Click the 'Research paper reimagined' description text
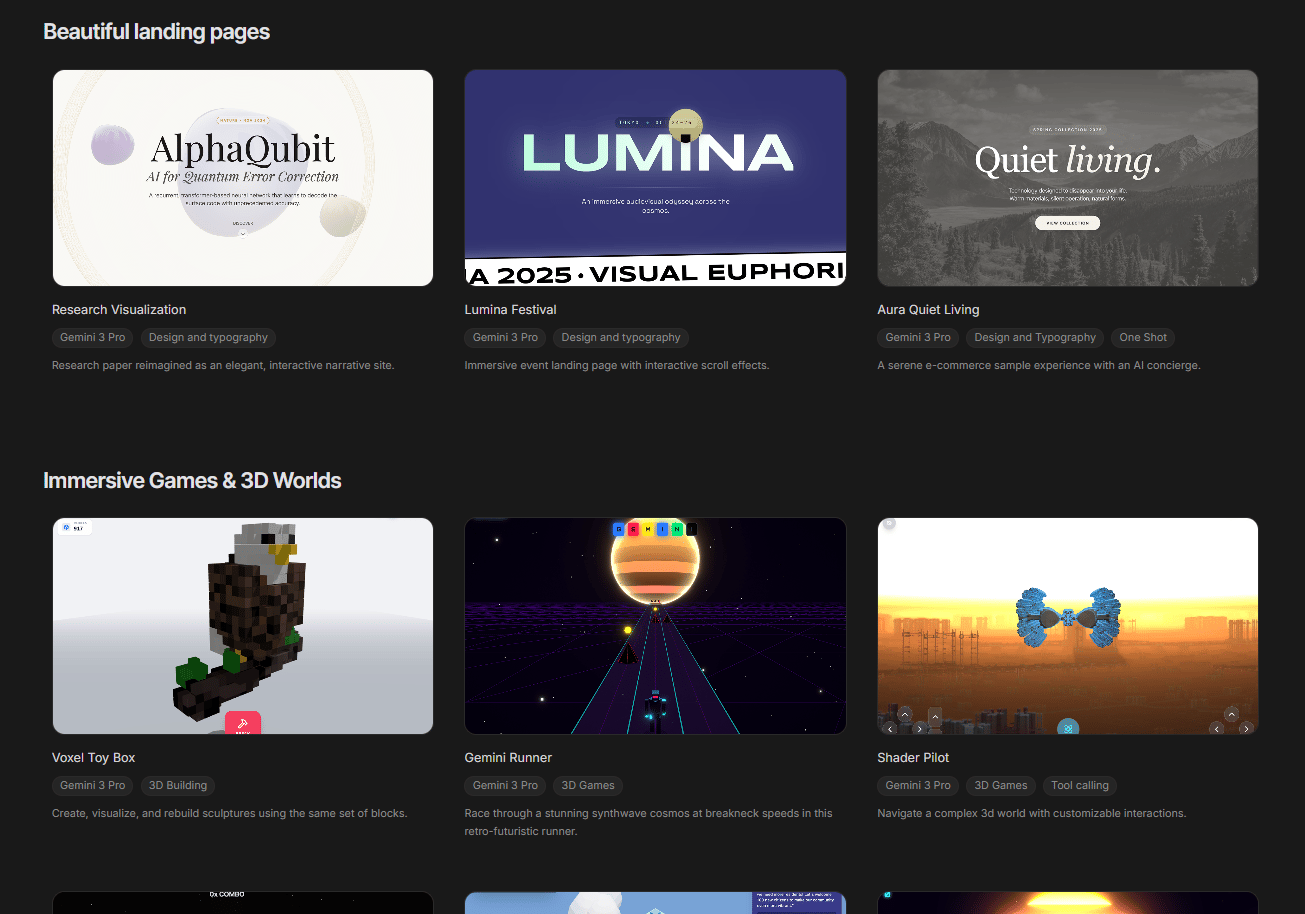The width and height of the screenshot is (1305, 914). click(x=223, y=366)
